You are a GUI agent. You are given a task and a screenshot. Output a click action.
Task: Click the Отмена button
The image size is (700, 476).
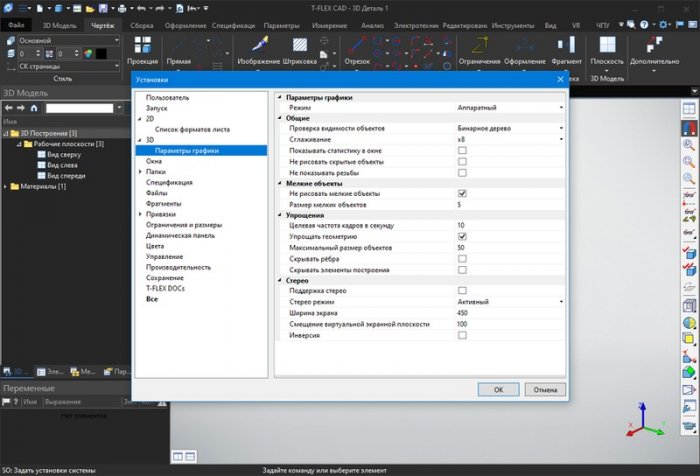[x=546, y=390]
